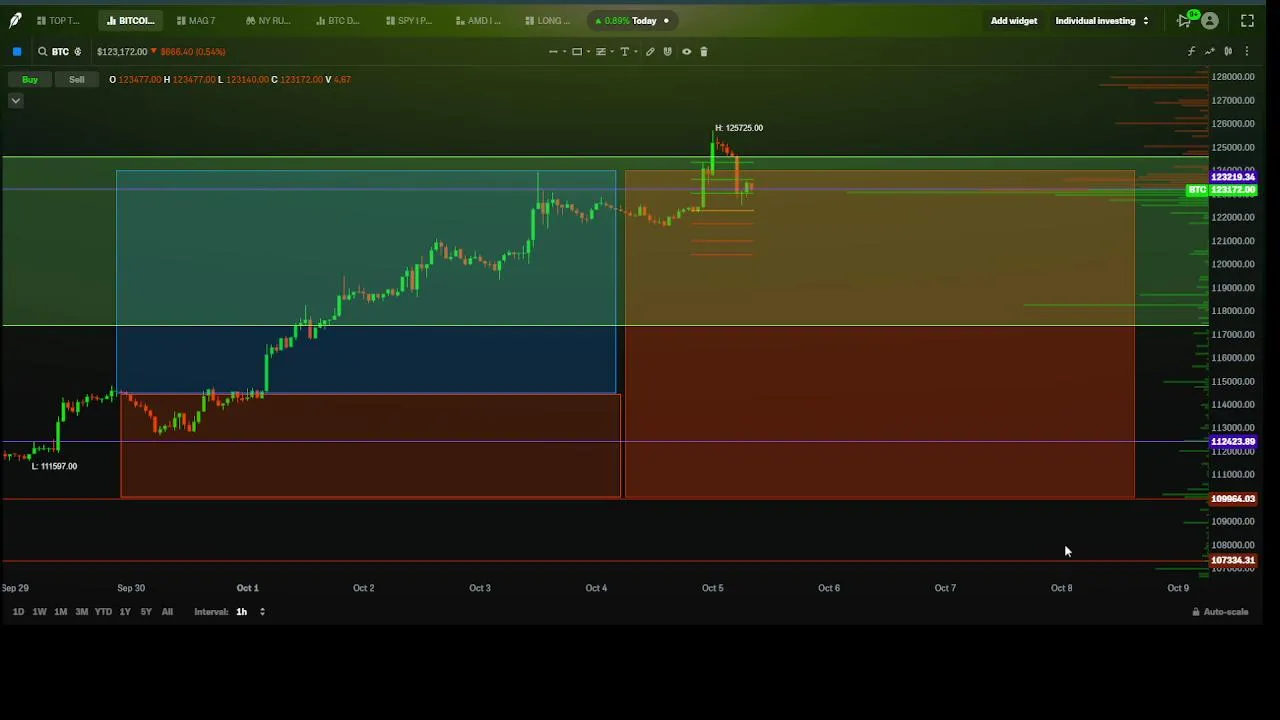The height and width of the screenshot is (720, 1280).
Task: Click the 107334.31 red price label
Action: pos(1232,560)
